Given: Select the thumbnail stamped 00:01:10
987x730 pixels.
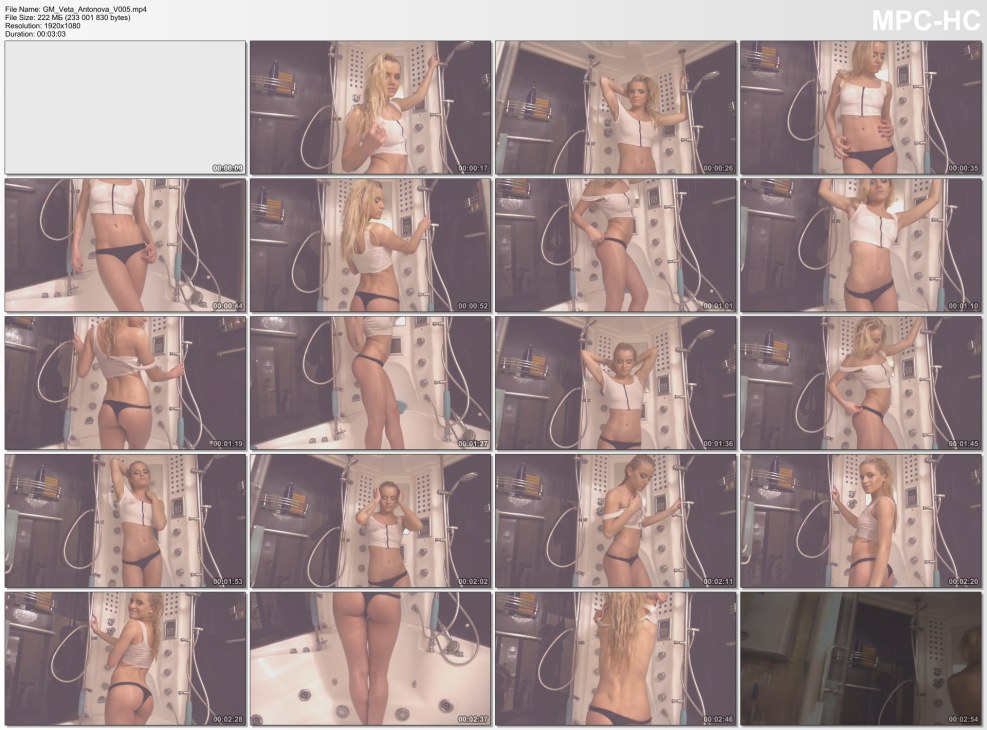Looking at the screenshot, I should pos(860,245).
